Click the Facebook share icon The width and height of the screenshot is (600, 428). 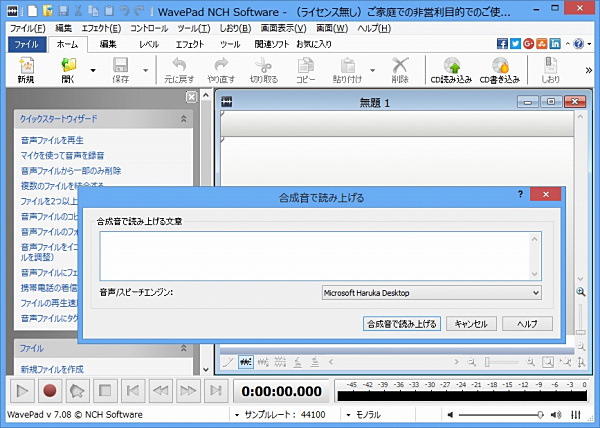pos(502,44)
